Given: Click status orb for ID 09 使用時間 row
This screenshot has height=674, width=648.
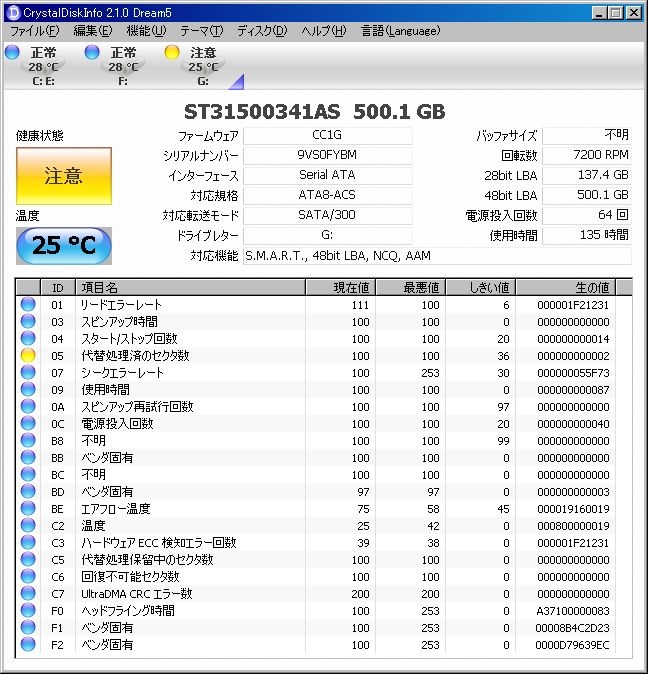Looking at the screenshot, I should coord(28,389).
